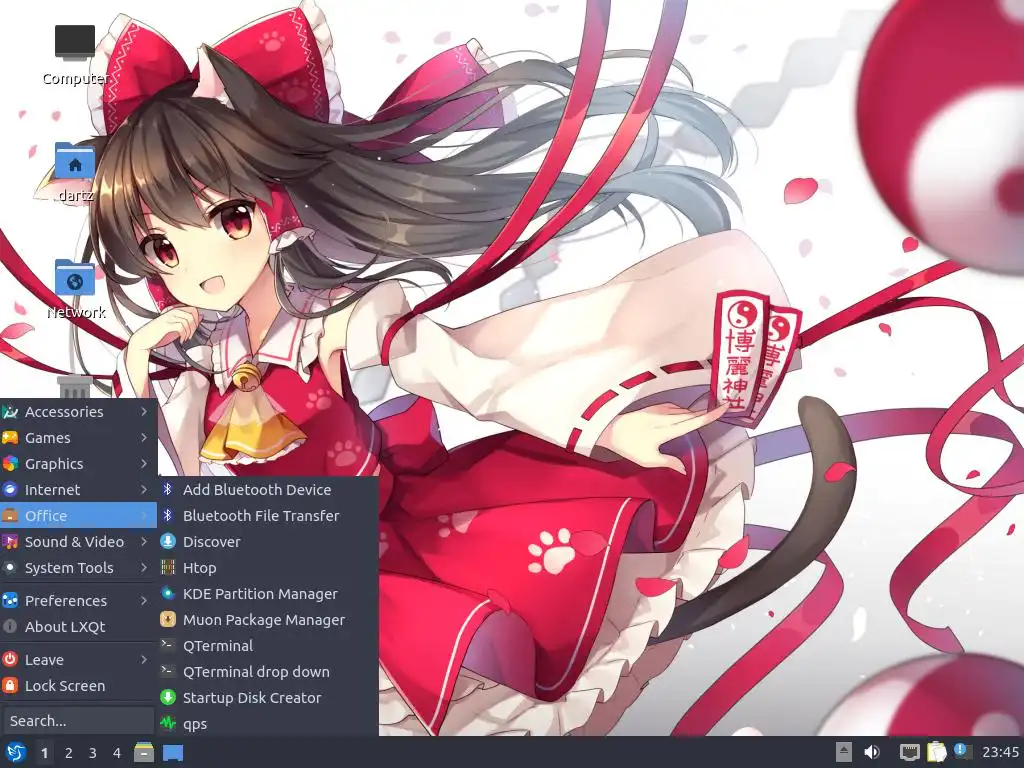Open the Computer desktop icon
Image resolution: width=1024 pixels, height=768 pixels.
click(x=74, y=56)
